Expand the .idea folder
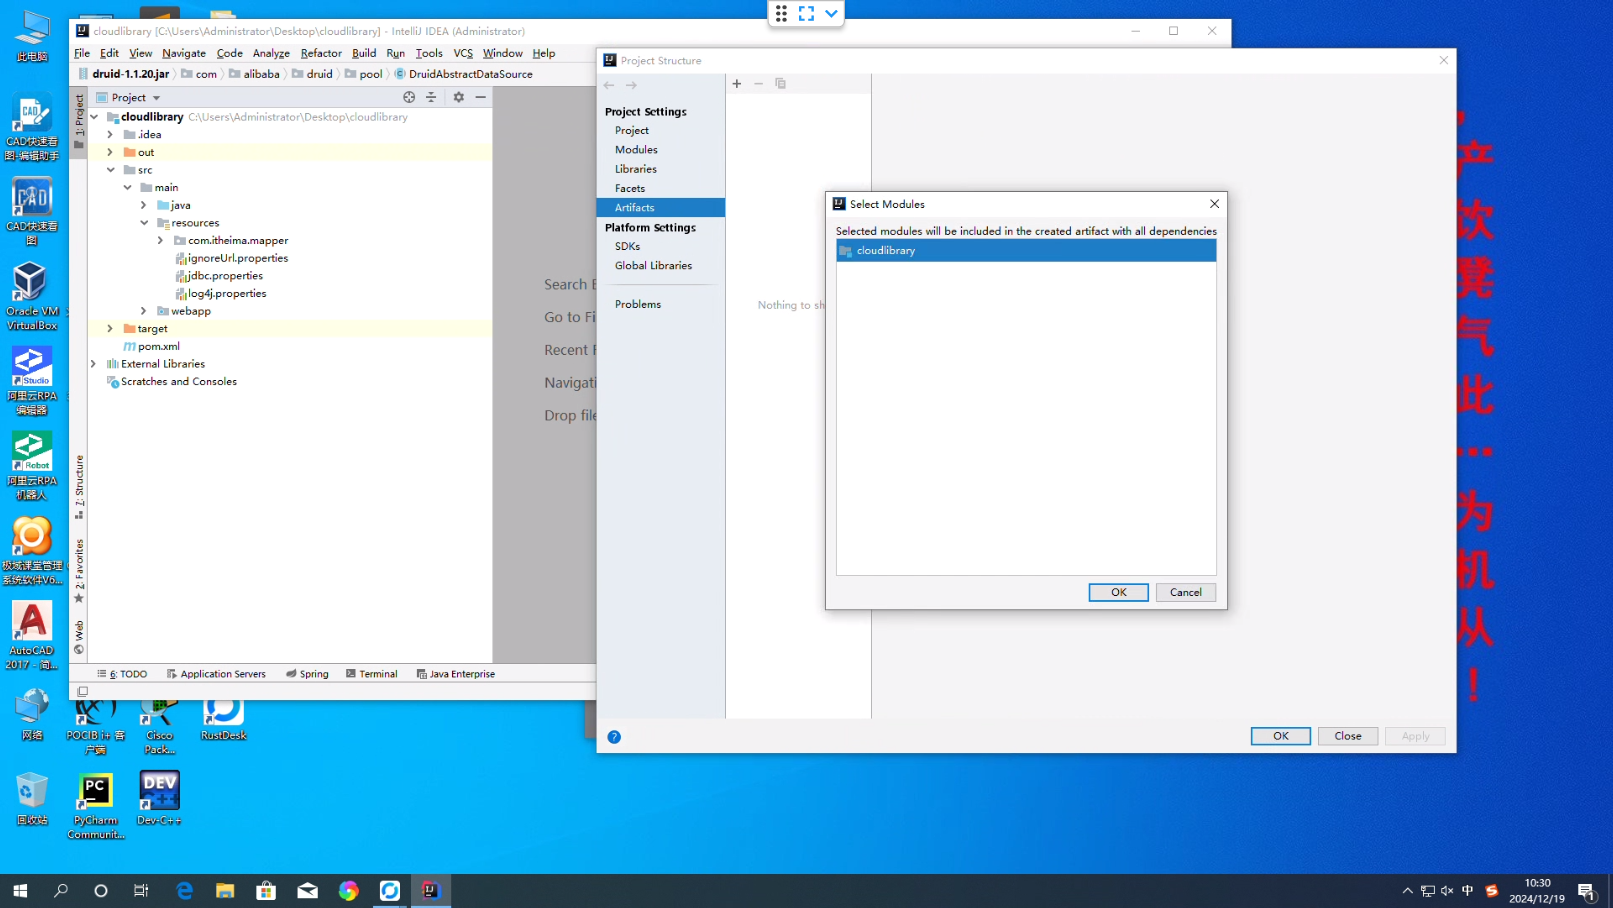 click(x=110, y=135)
